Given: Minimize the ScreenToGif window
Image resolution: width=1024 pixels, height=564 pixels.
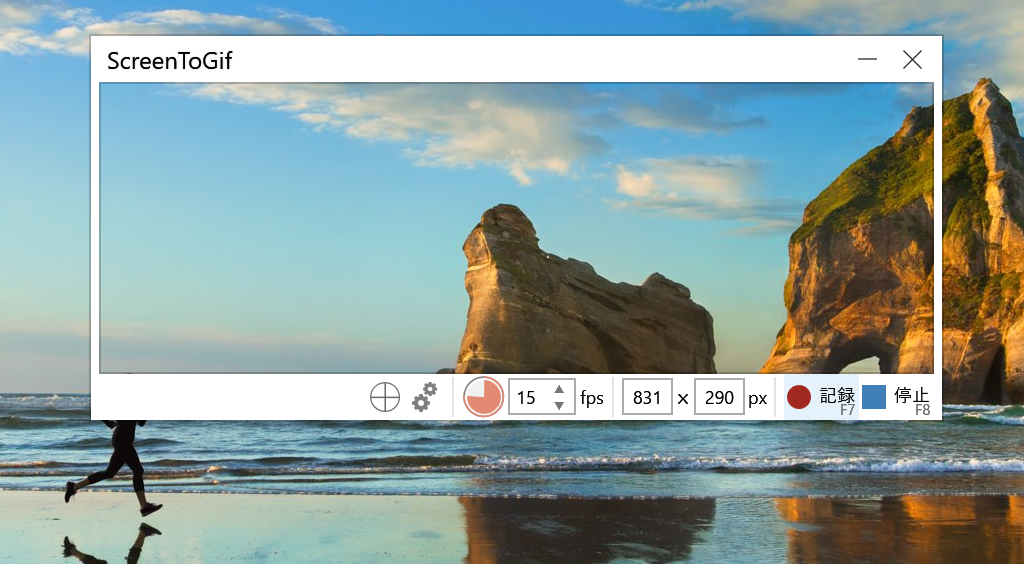Looking at the screenshot, I should (867, 59).
